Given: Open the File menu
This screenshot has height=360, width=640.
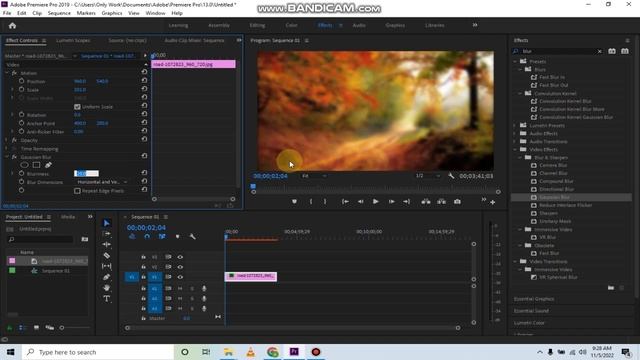Looking at the screenshot, I should pos(7,13).
